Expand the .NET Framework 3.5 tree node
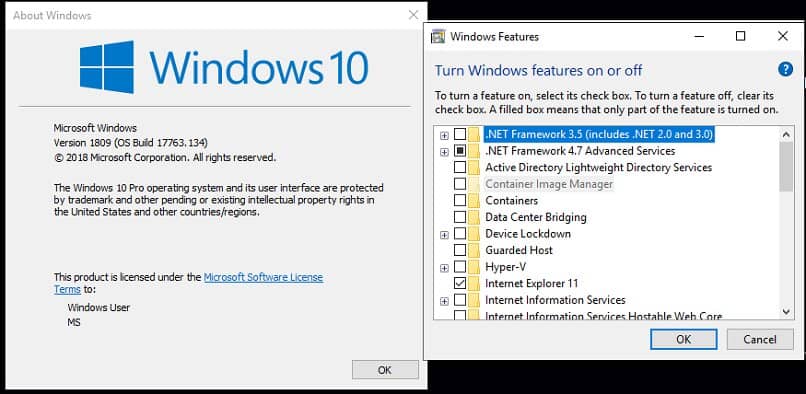This screenshot has height=394, width=806. pos(444,136)
